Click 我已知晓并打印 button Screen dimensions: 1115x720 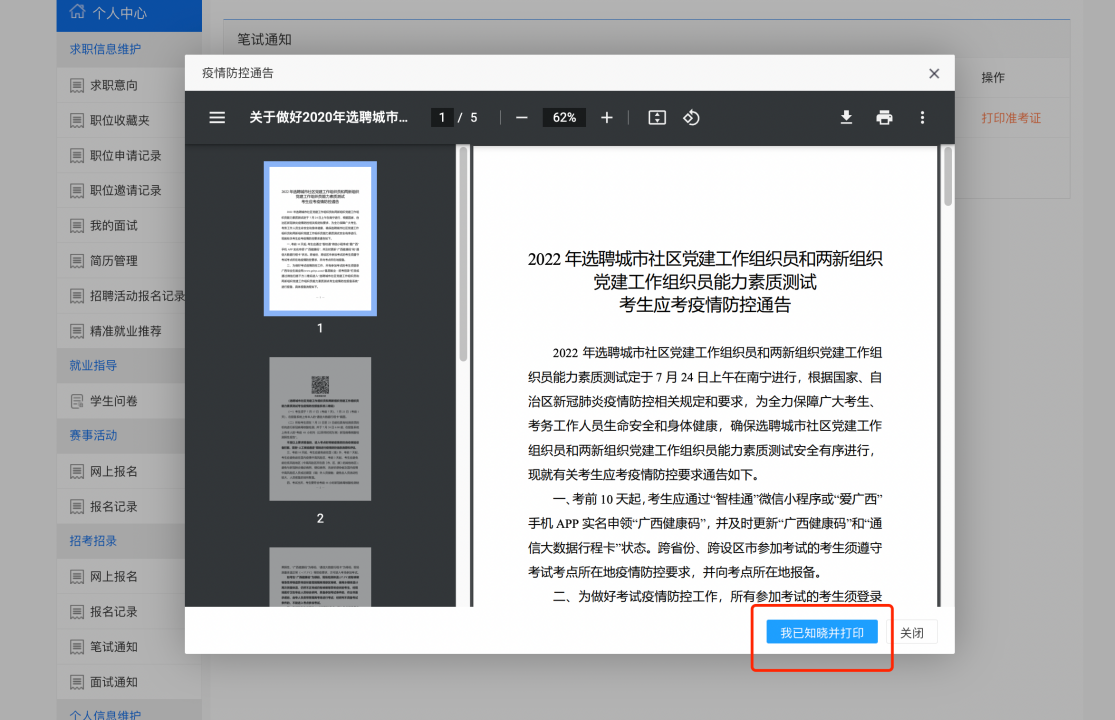[822, 632]
